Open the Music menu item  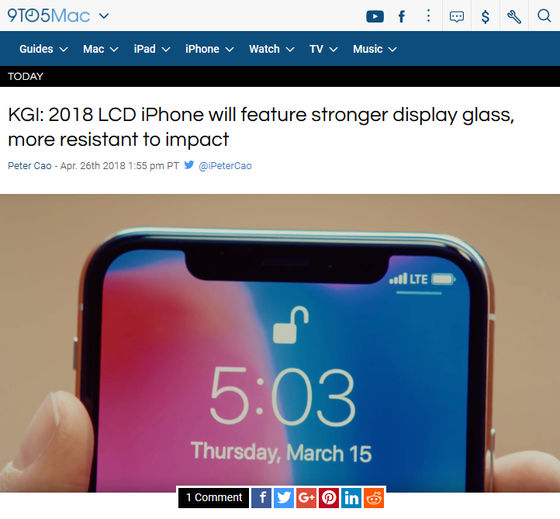click(x=375, y=49)
